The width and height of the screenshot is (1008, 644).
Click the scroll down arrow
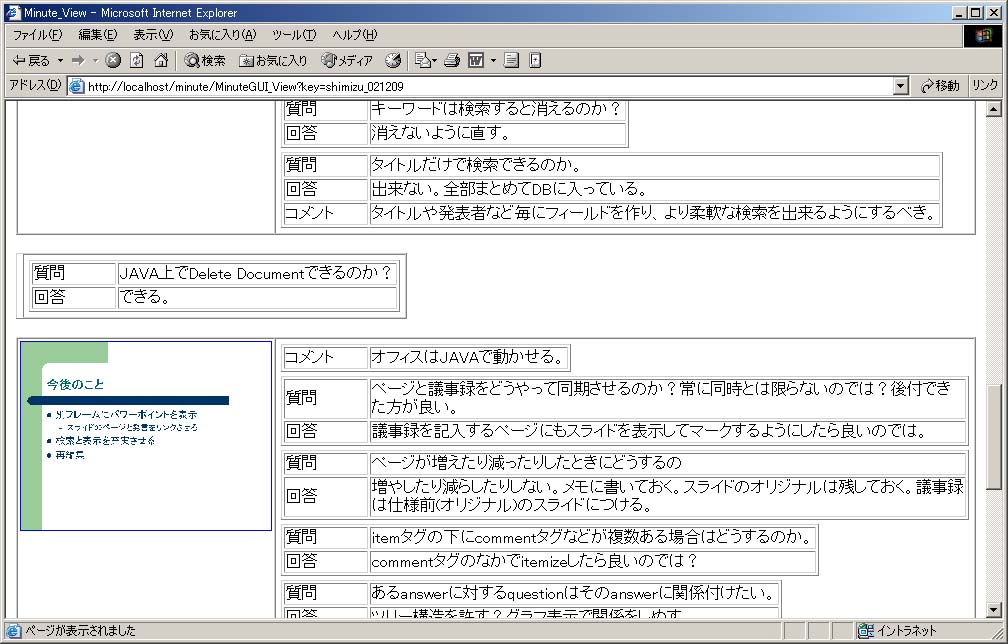993,610
